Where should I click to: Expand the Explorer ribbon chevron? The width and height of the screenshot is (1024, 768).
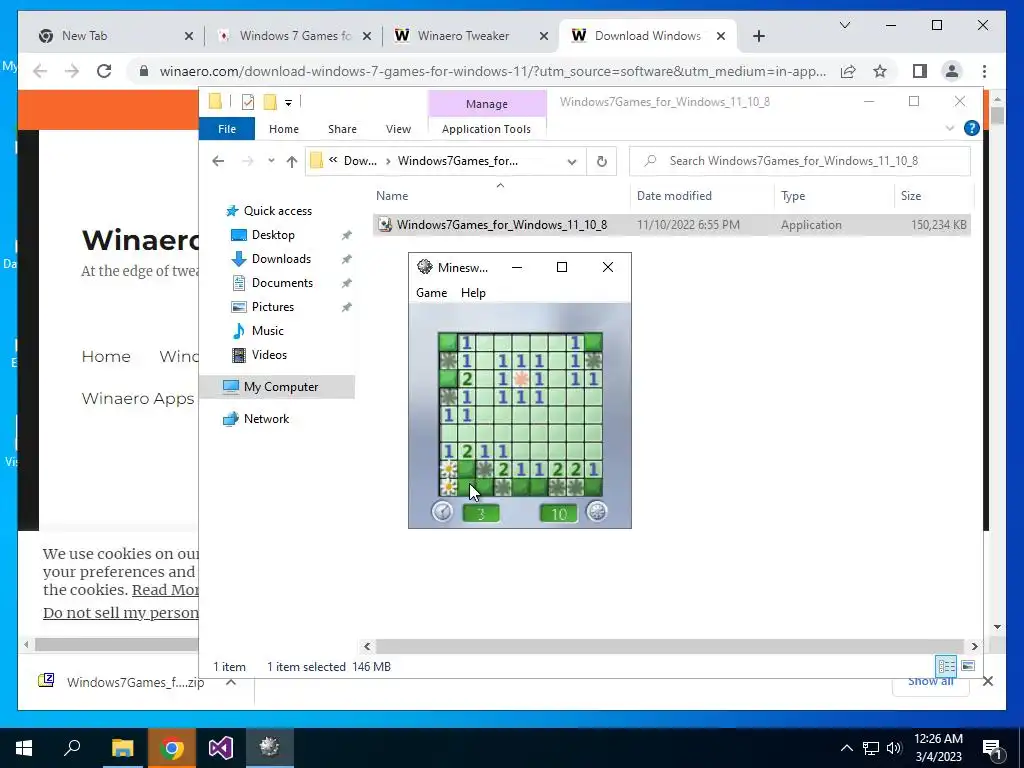(950, 129)
